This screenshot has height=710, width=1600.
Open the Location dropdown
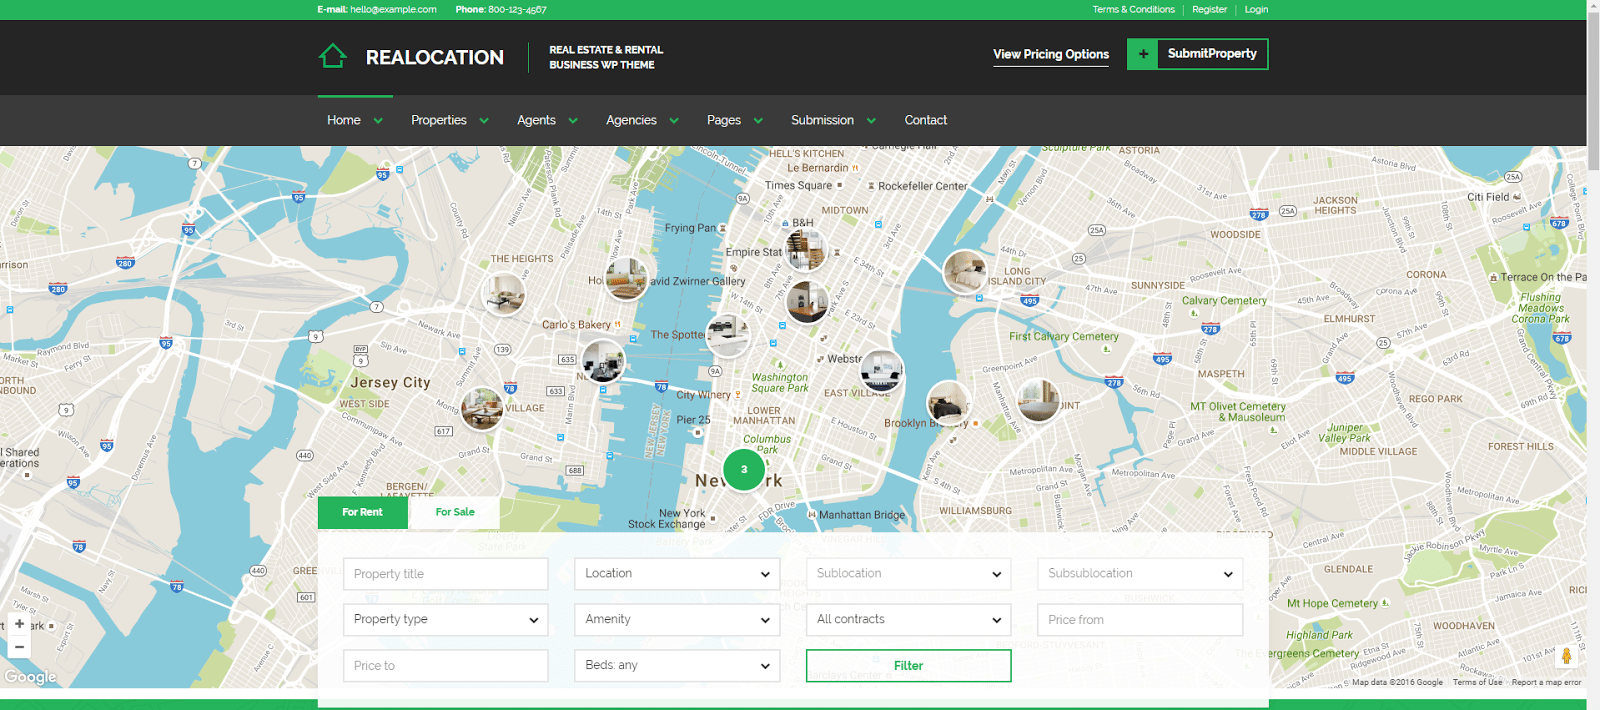pyautogui.click(x=677, y=574)
